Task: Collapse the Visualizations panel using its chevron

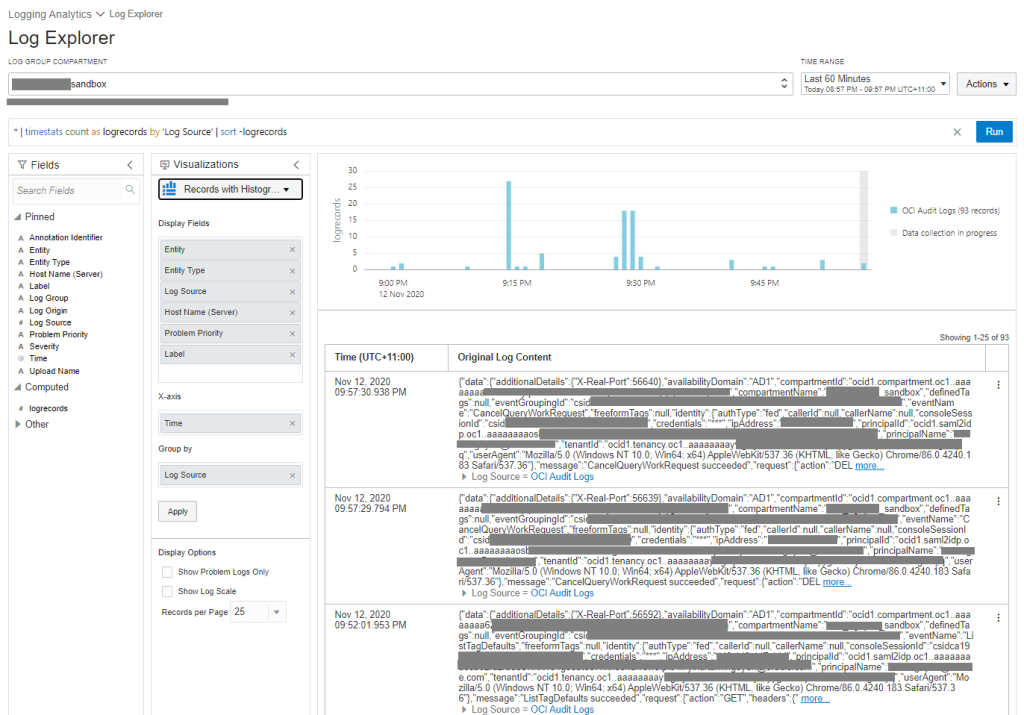Action: (x=296, y=165)
